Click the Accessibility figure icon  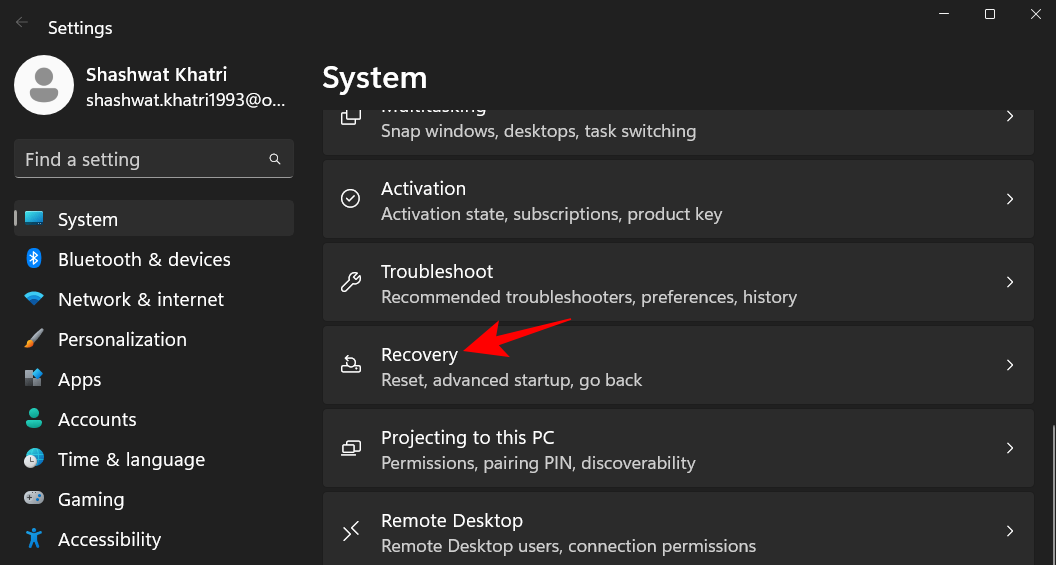[x=34, y=538]
